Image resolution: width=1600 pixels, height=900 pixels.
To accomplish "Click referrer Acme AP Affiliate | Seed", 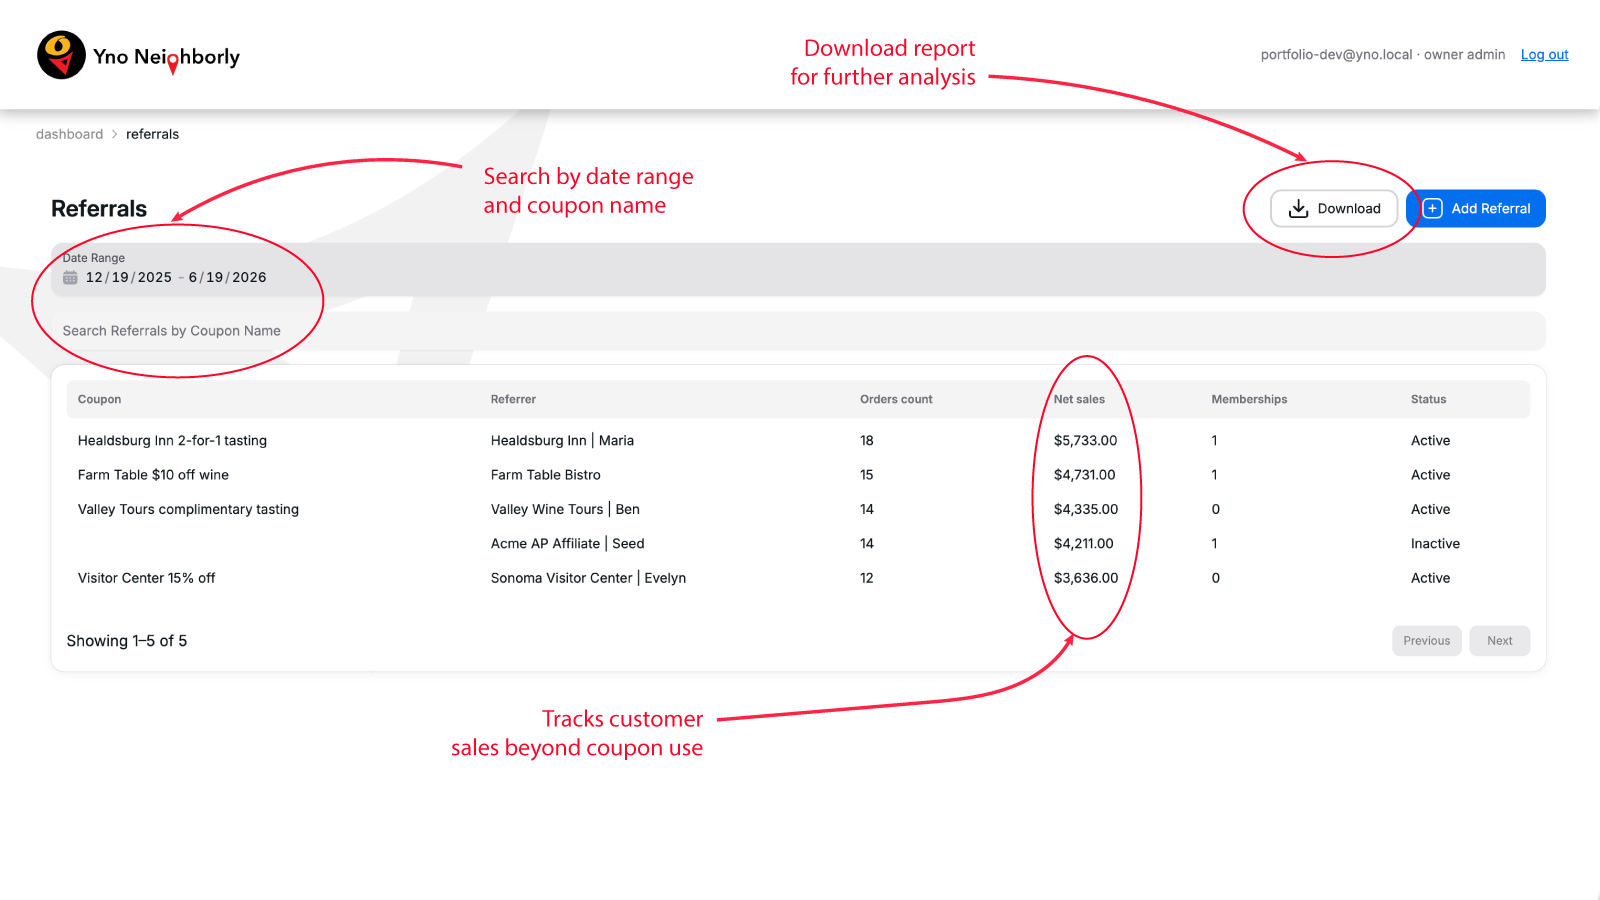I will (x=567, y=544).
